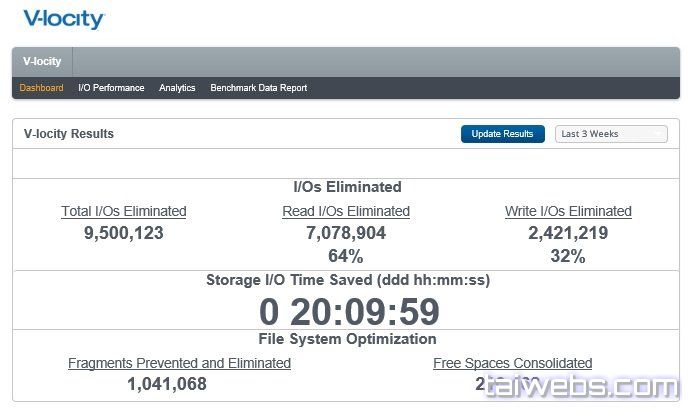Select the 1,041,068 fragments value
This screenshot has height=414, width=692.
click(x=167, y=384)
